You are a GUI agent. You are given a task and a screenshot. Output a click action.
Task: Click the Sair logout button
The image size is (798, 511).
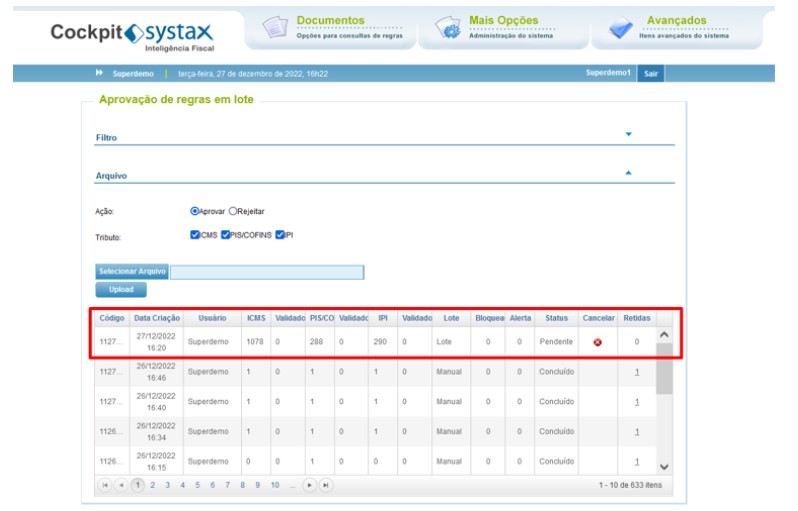point(650,74)
